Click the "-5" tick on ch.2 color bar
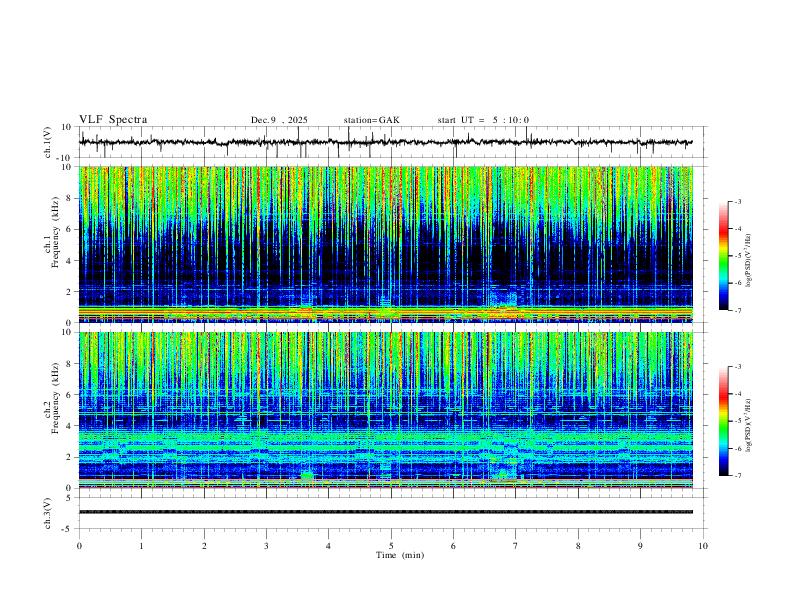Viewport: 792px width, 612px height. point(737,421)
